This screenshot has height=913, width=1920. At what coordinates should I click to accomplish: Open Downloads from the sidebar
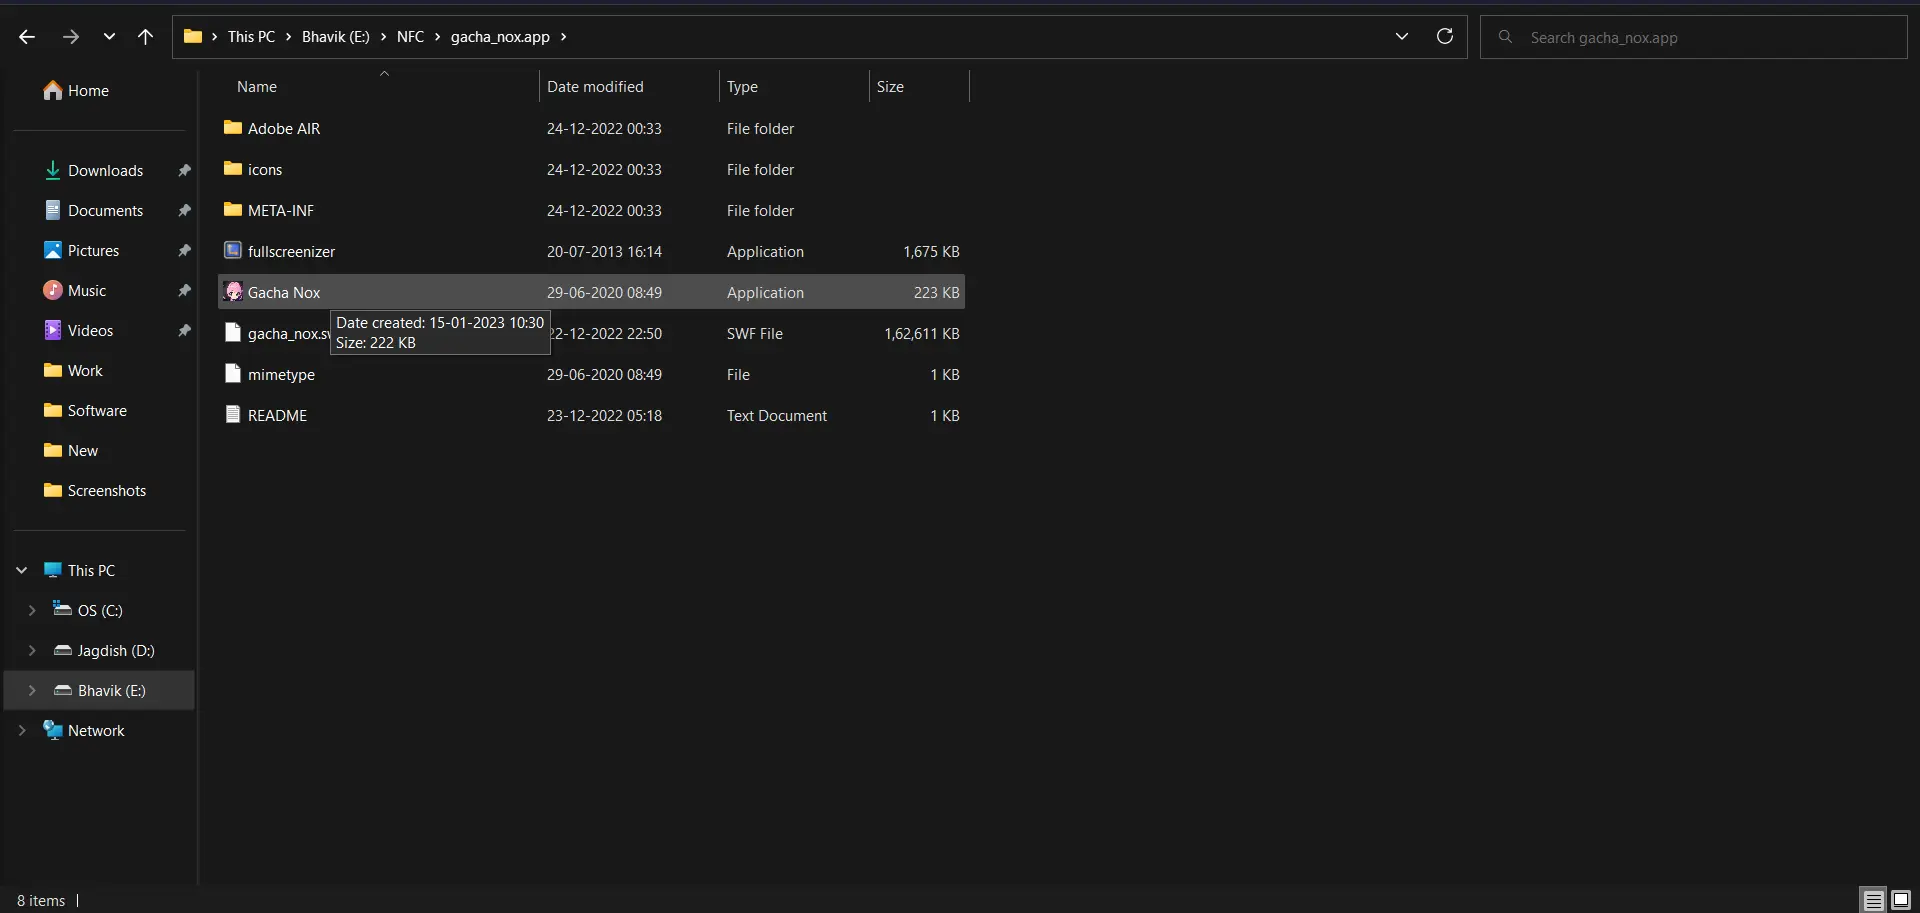click(x=105, y=171)
